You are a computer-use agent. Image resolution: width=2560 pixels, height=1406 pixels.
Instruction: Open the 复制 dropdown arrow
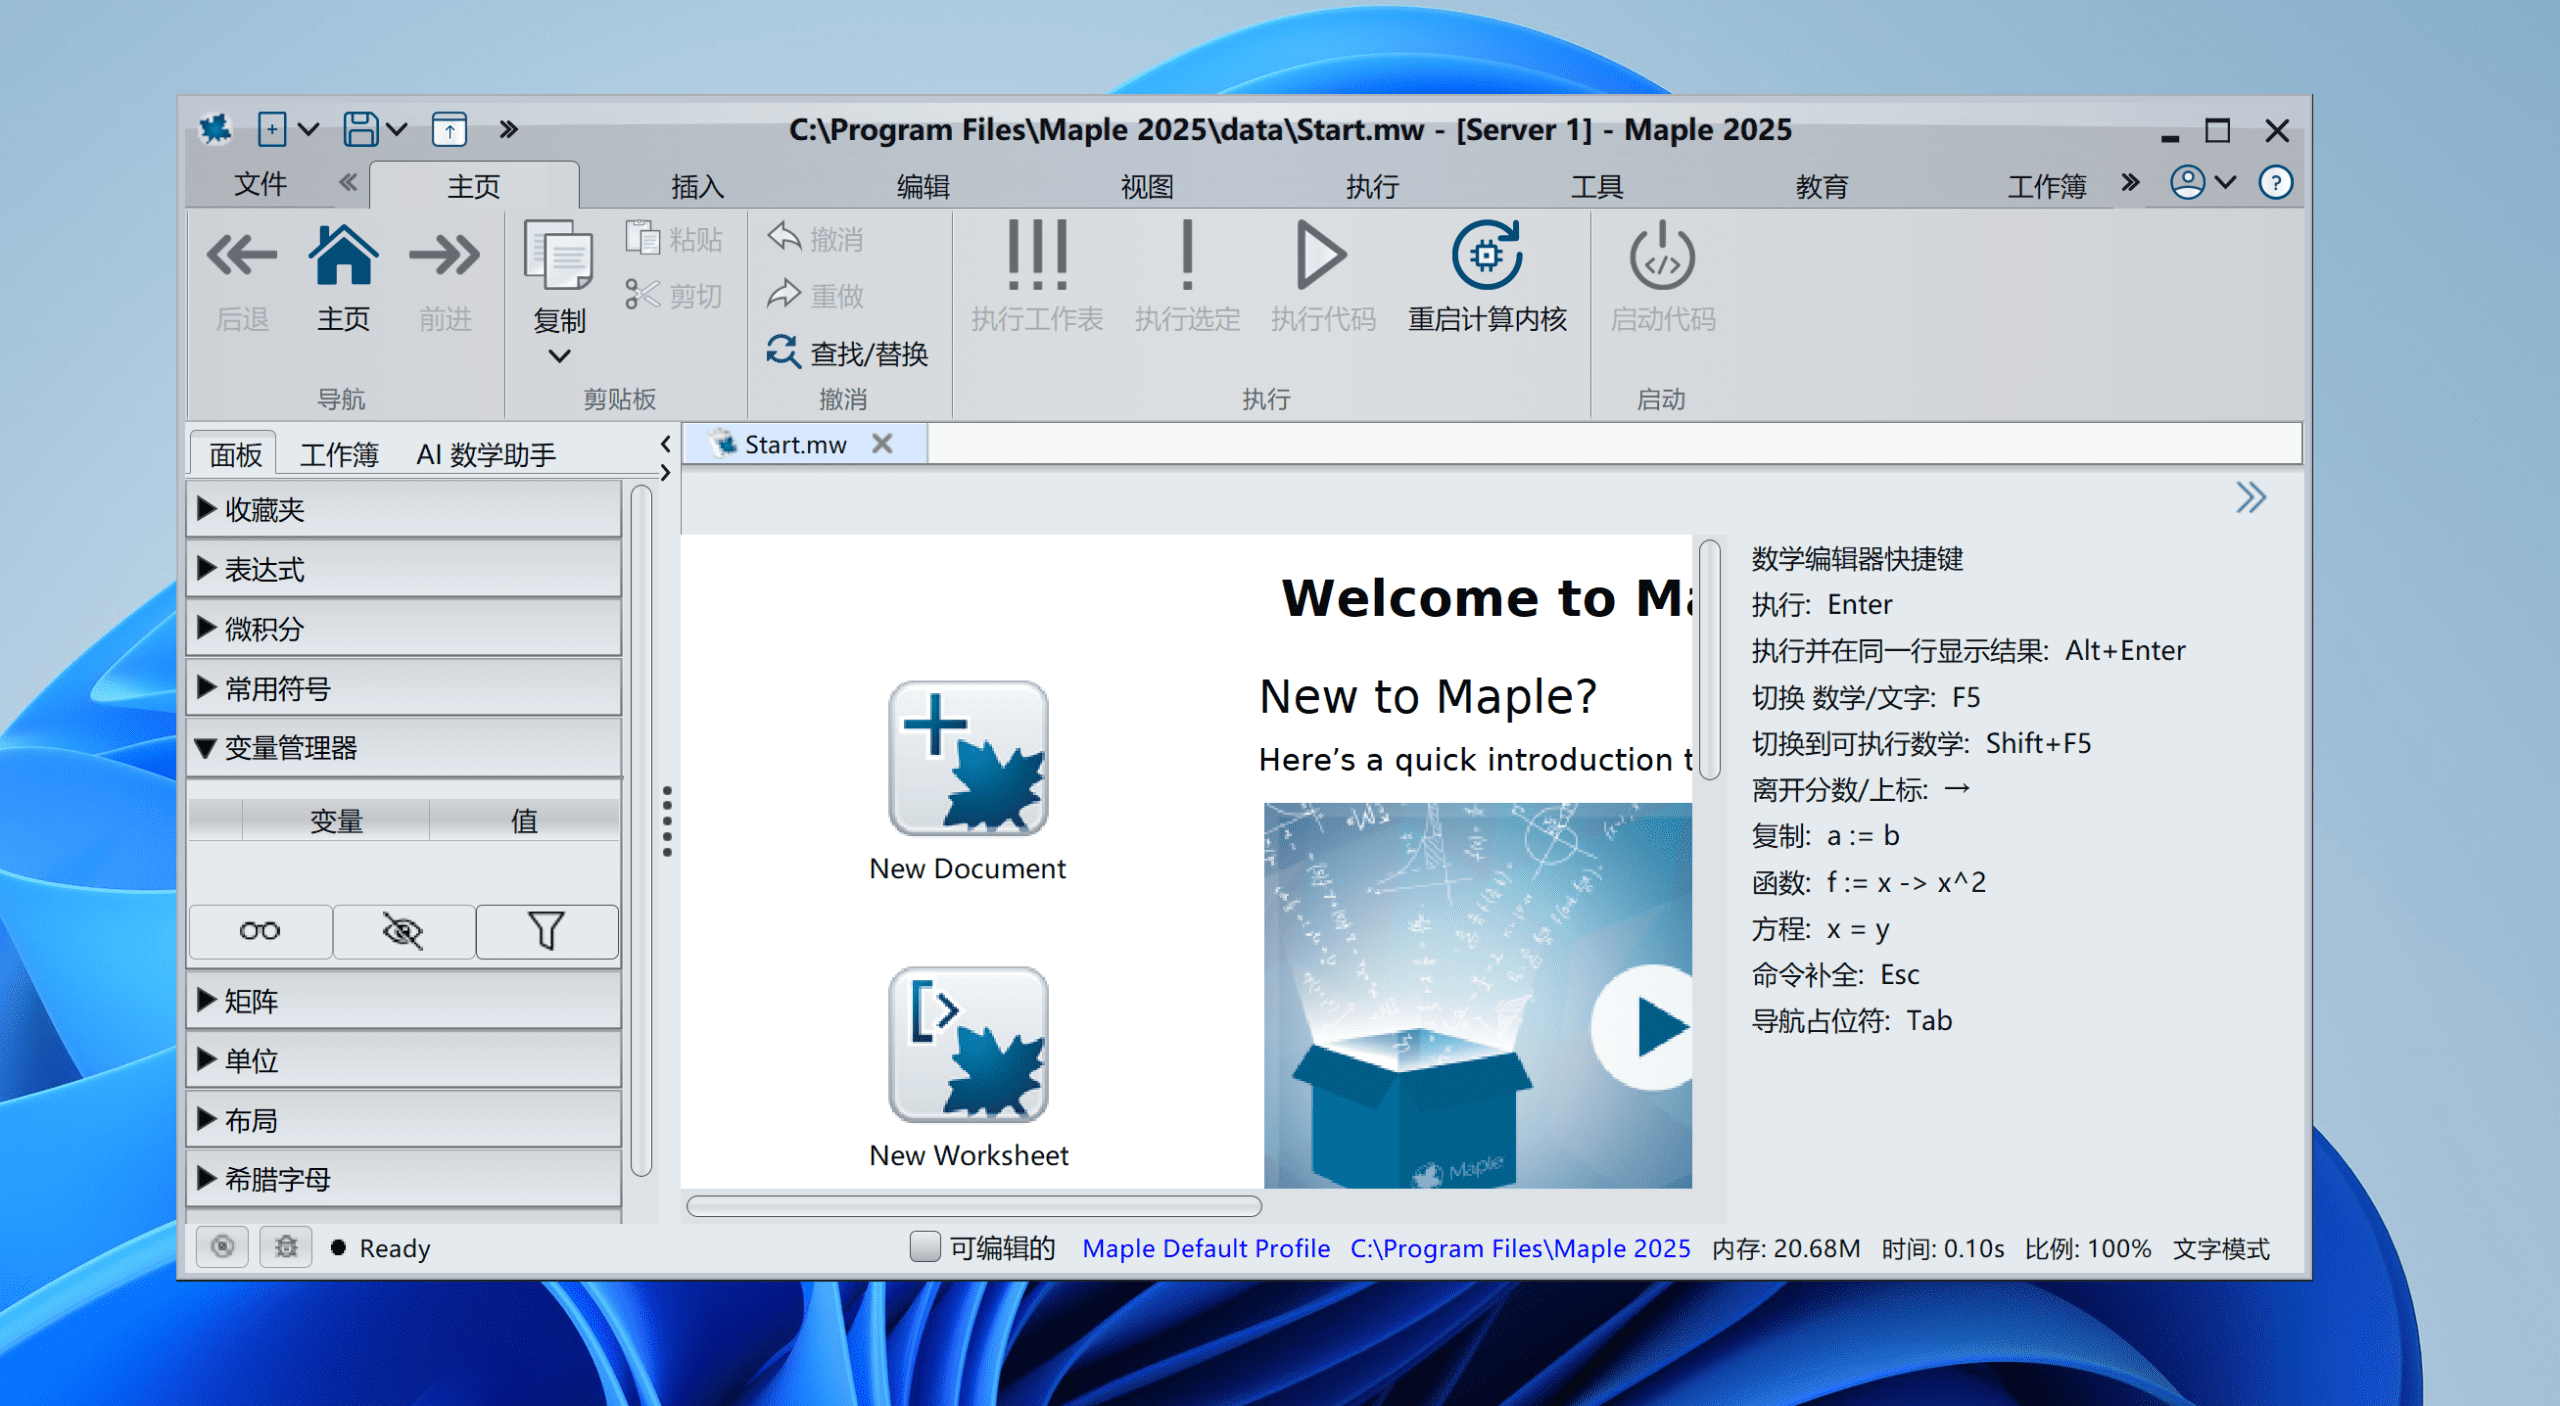pos(559,356)
